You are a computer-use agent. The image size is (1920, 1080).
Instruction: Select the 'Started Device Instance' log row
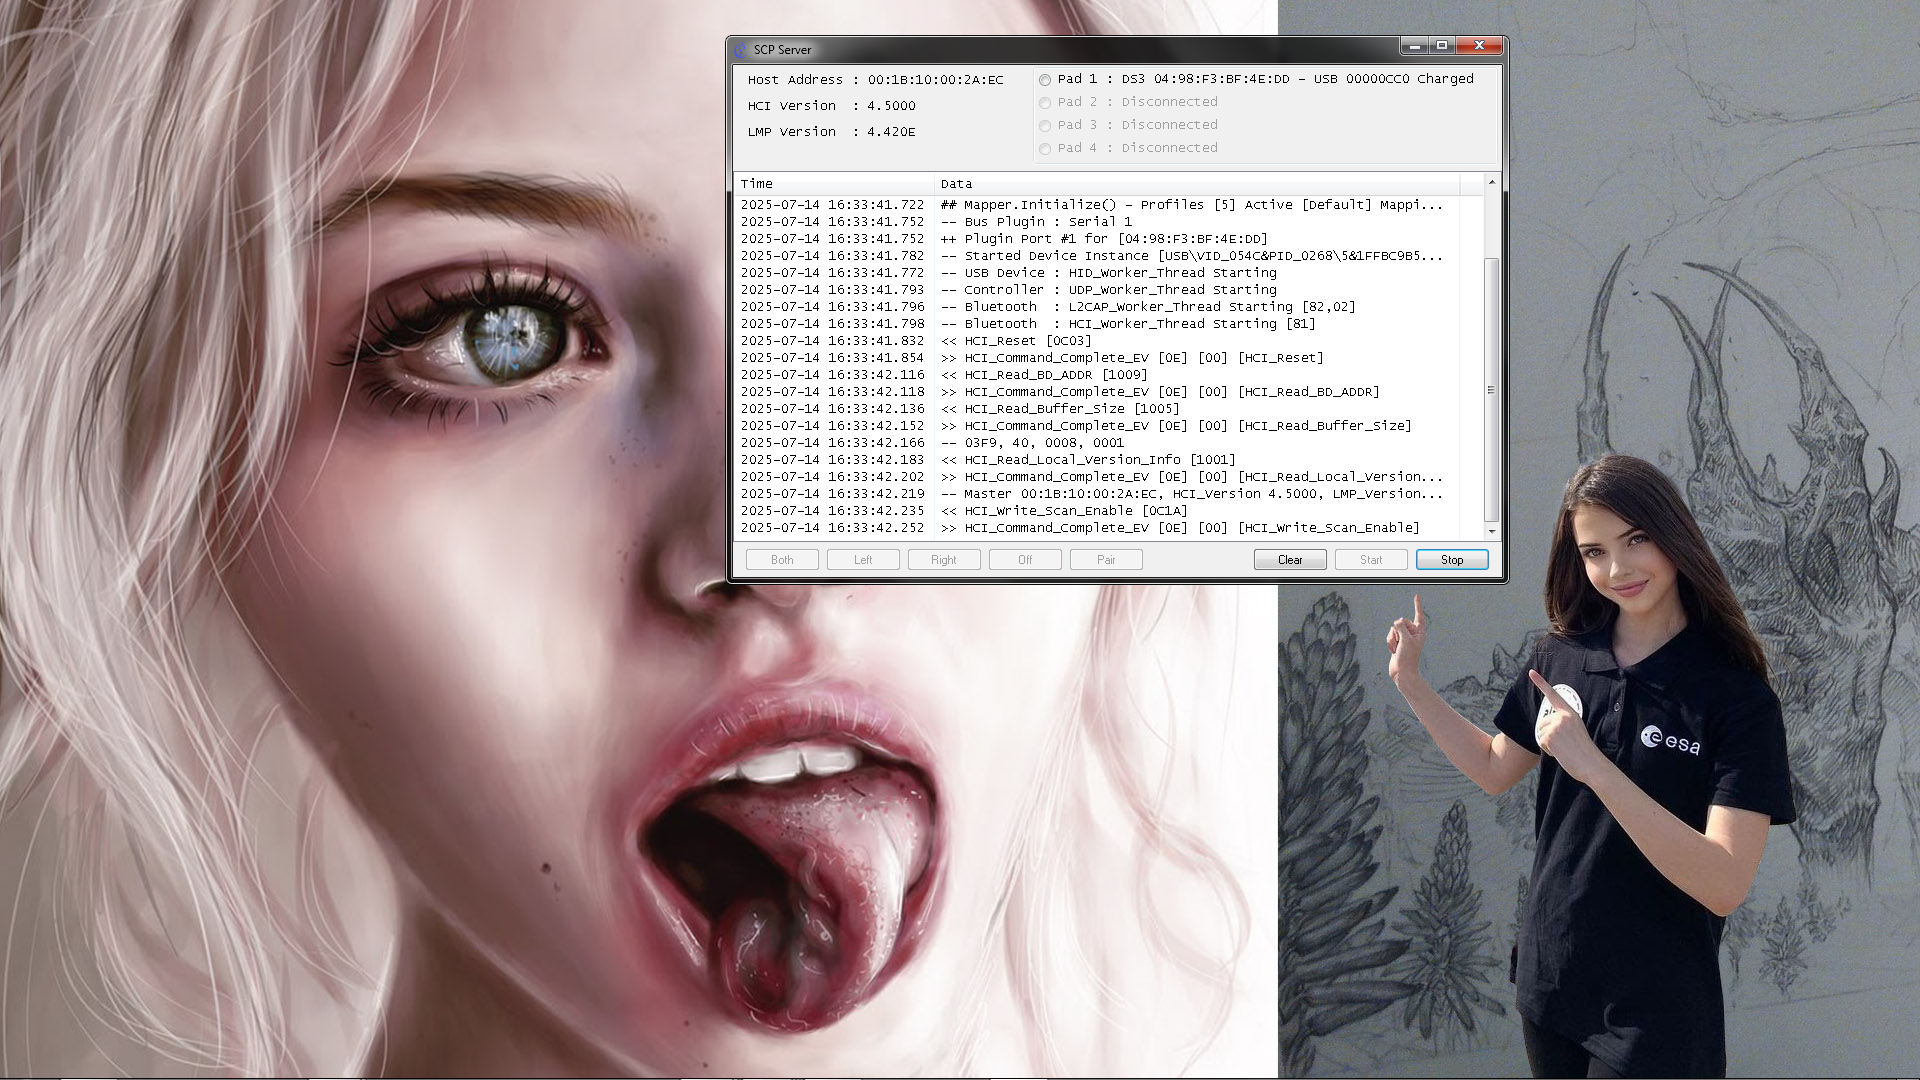[x=1096, y=256]
